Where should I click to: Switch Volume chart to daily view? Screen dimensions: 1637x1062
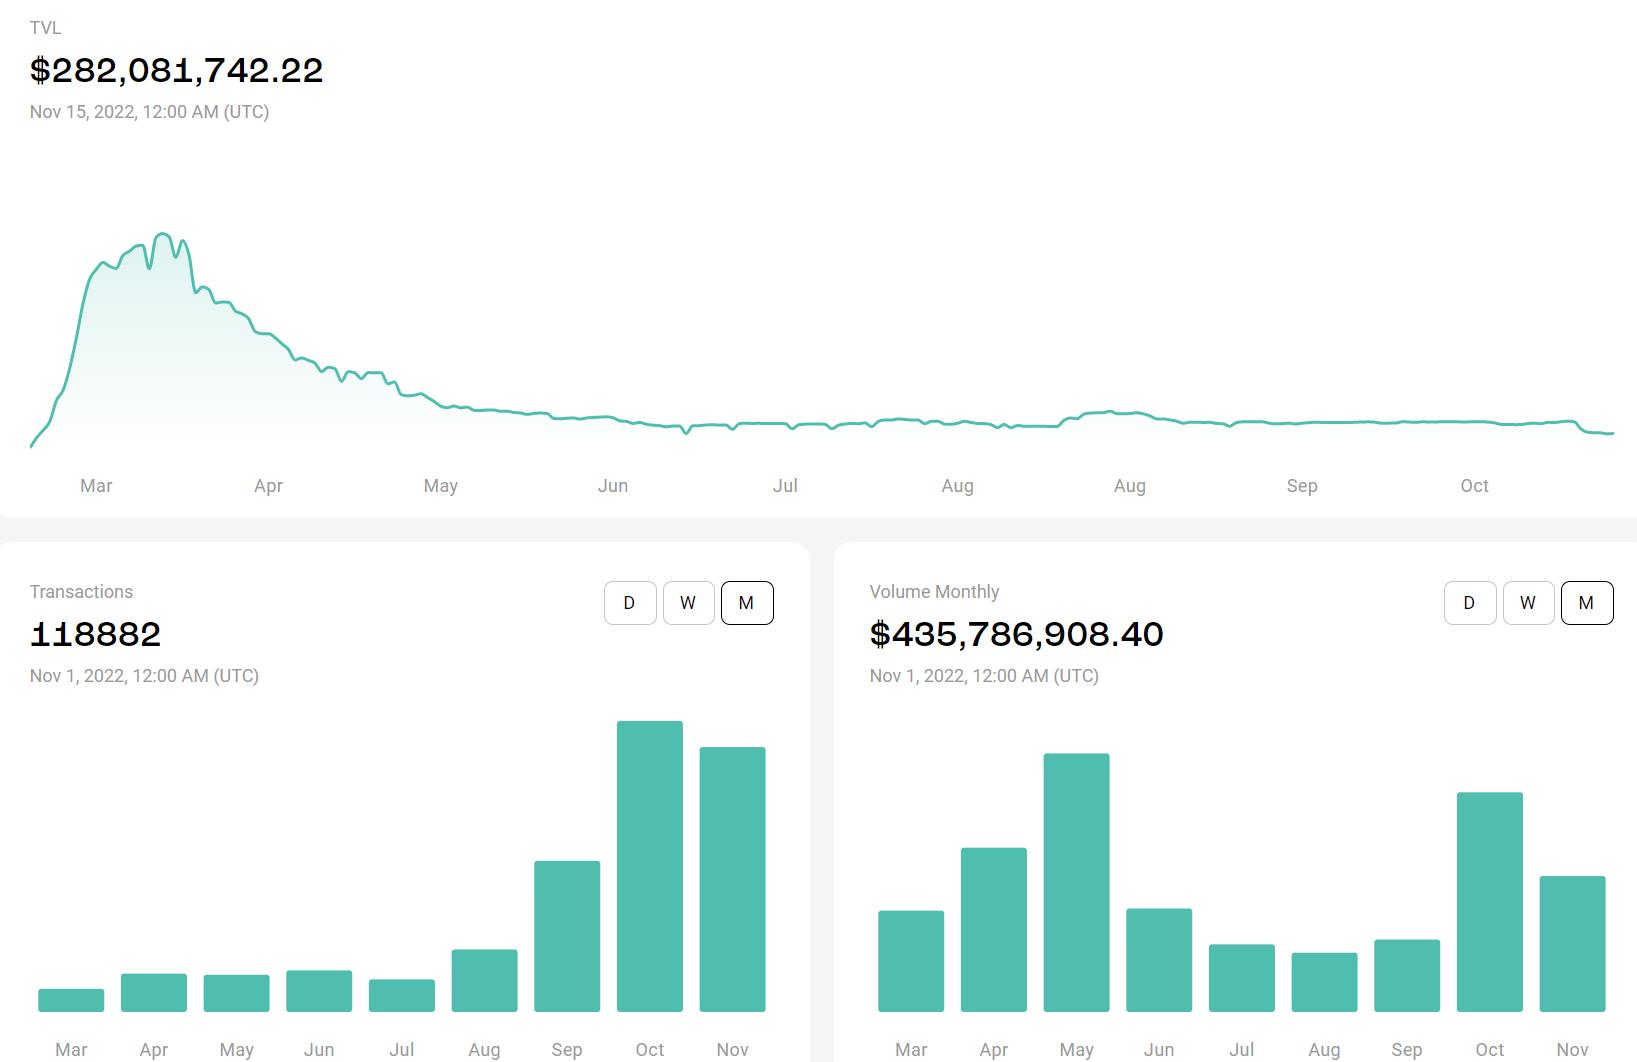pyautogui.click(x=1470, y=603)
